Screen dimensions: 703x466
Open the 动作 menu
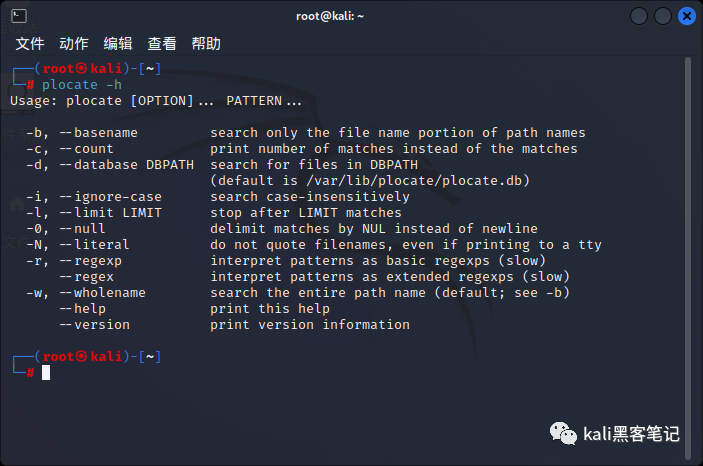pyautogui.click(x=74, y=44)
